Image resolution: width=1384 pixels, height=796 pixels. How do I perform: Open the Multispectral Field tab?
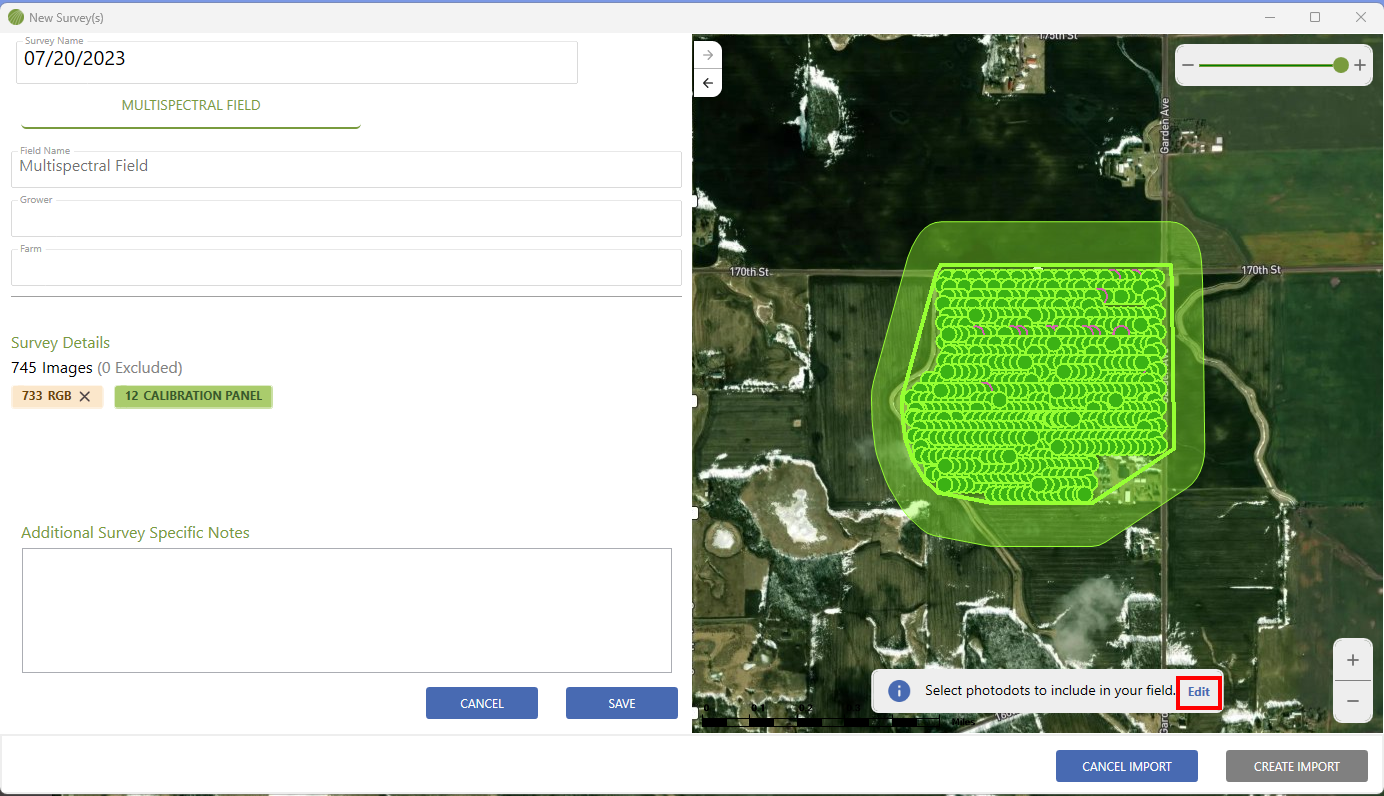point(191,105)
